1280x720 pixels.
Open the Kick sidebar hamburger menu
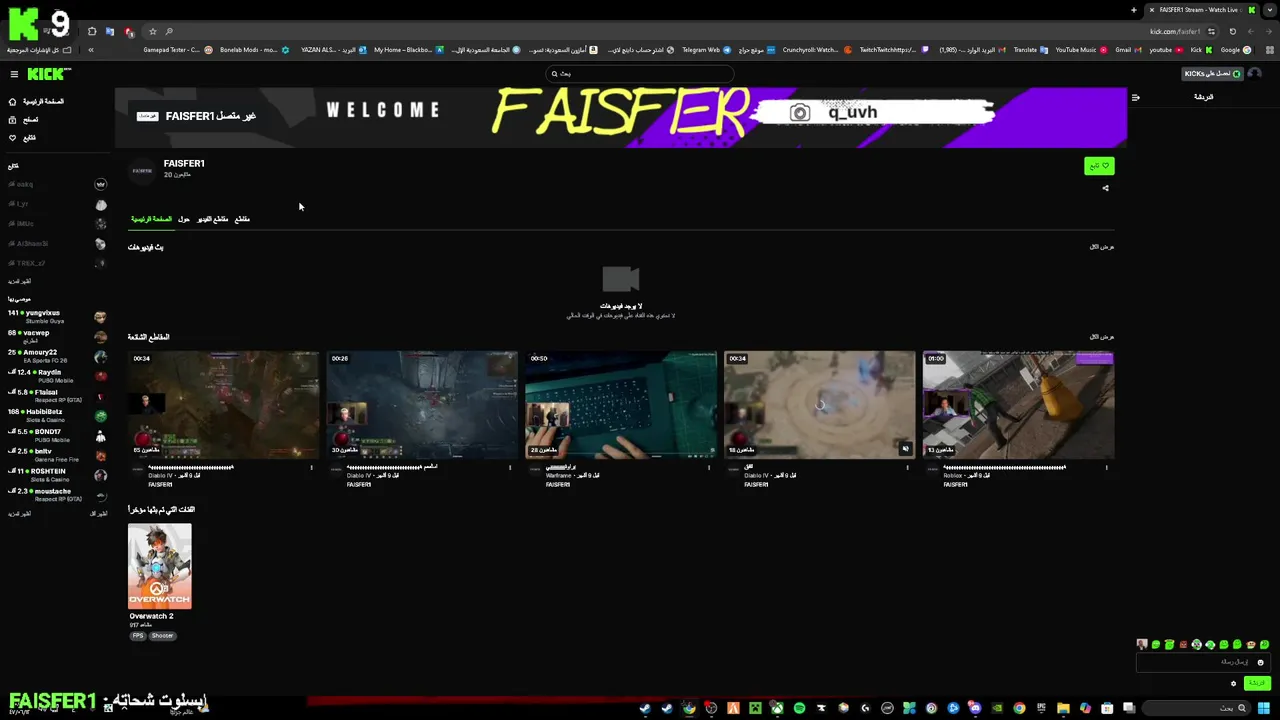[14, 74]
